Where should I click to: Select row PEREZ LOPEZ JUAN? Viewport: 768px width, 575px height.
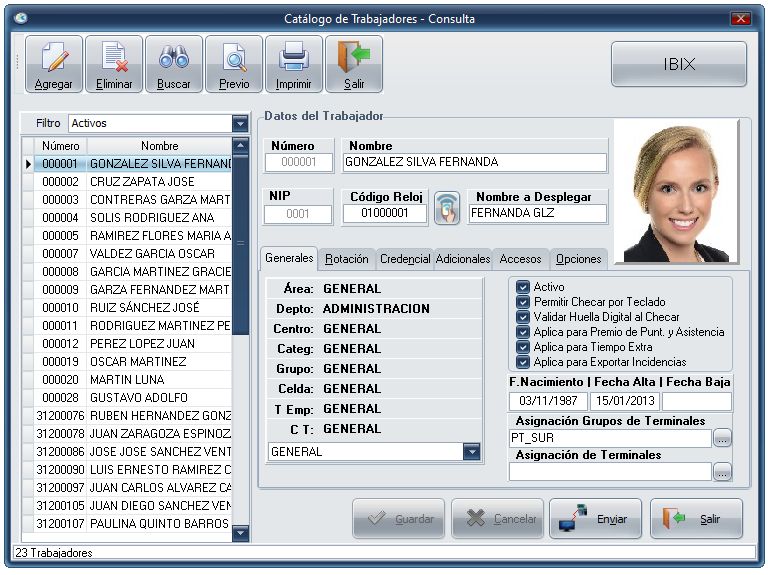[132, 344]
